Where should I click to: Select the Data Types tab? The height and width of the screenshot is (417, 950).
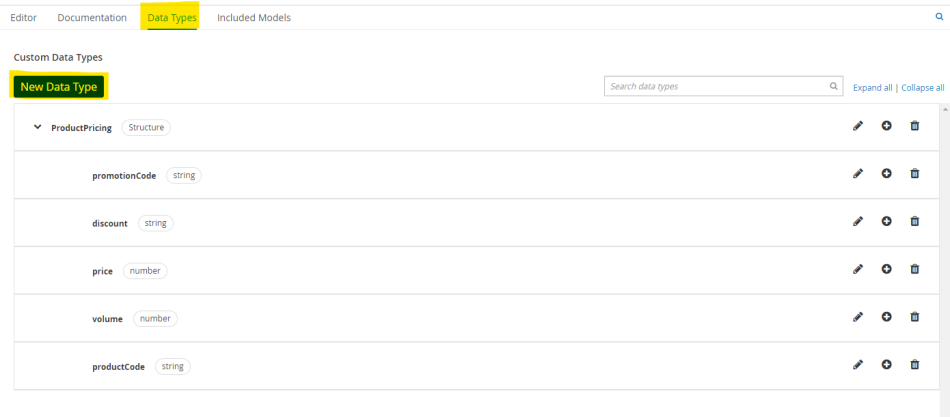click(172, 18)
